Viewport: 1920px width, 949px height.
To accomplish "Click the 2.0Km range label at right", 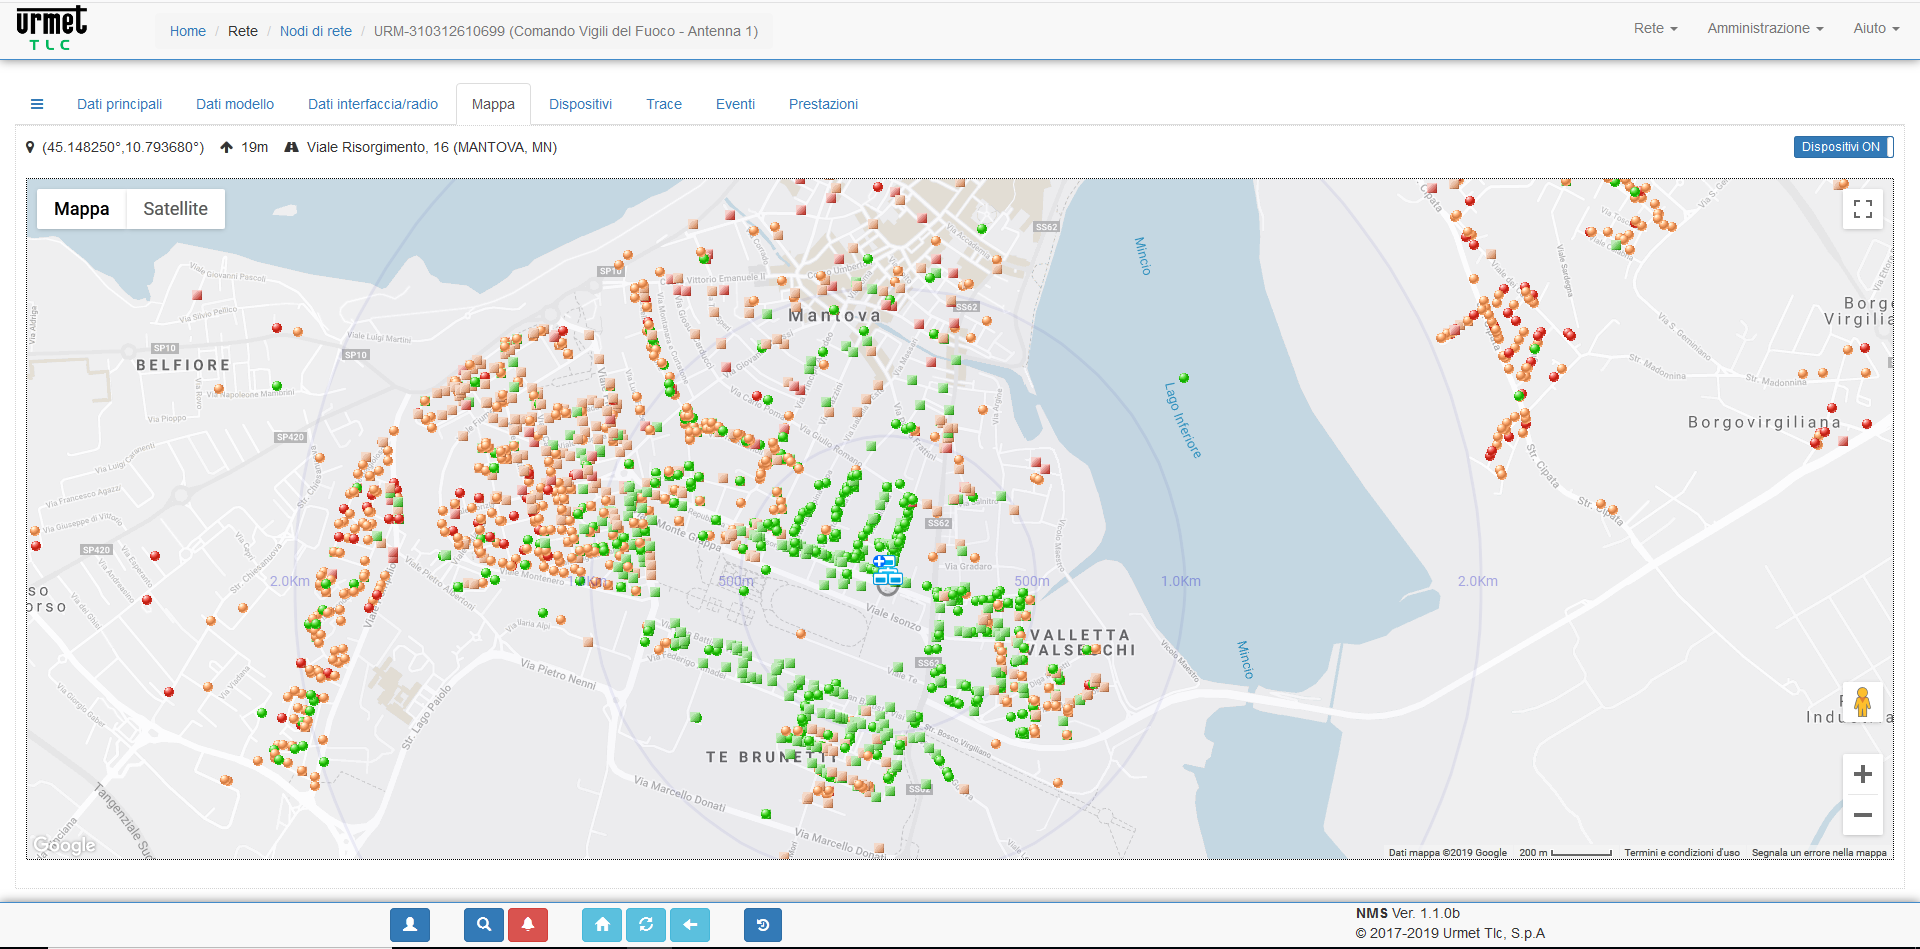I will 1477,581.
